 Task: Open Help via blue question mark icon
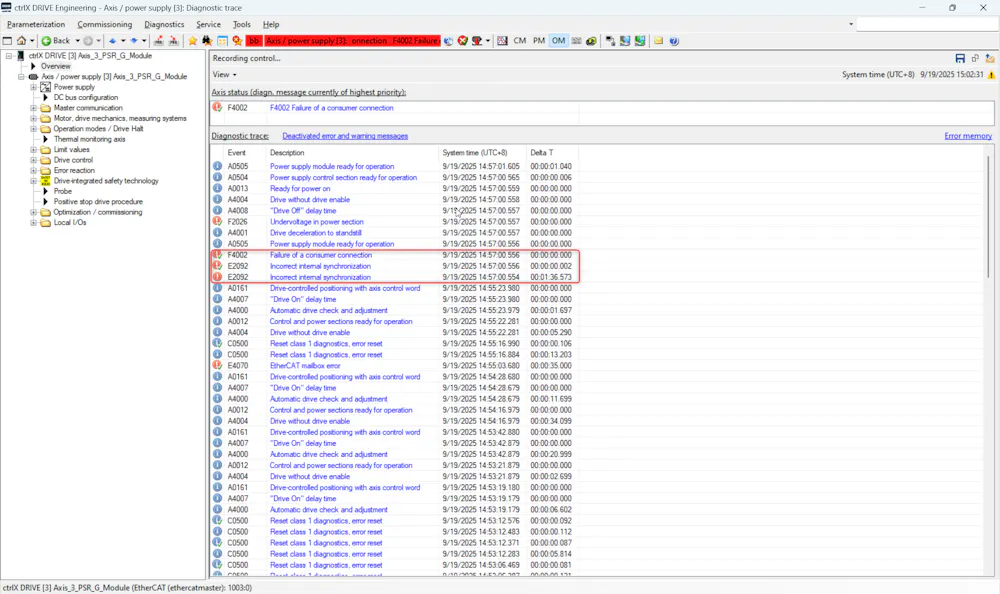(674, 41)
